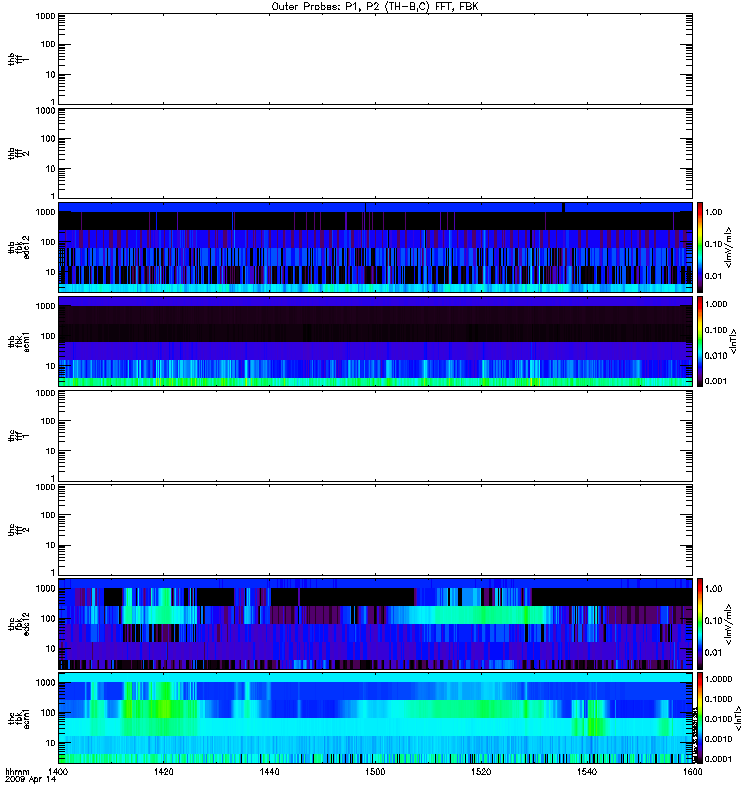The image size is (750, 800).
Task: Click the empty thb fff 1 panel
Action: point(375,59)
